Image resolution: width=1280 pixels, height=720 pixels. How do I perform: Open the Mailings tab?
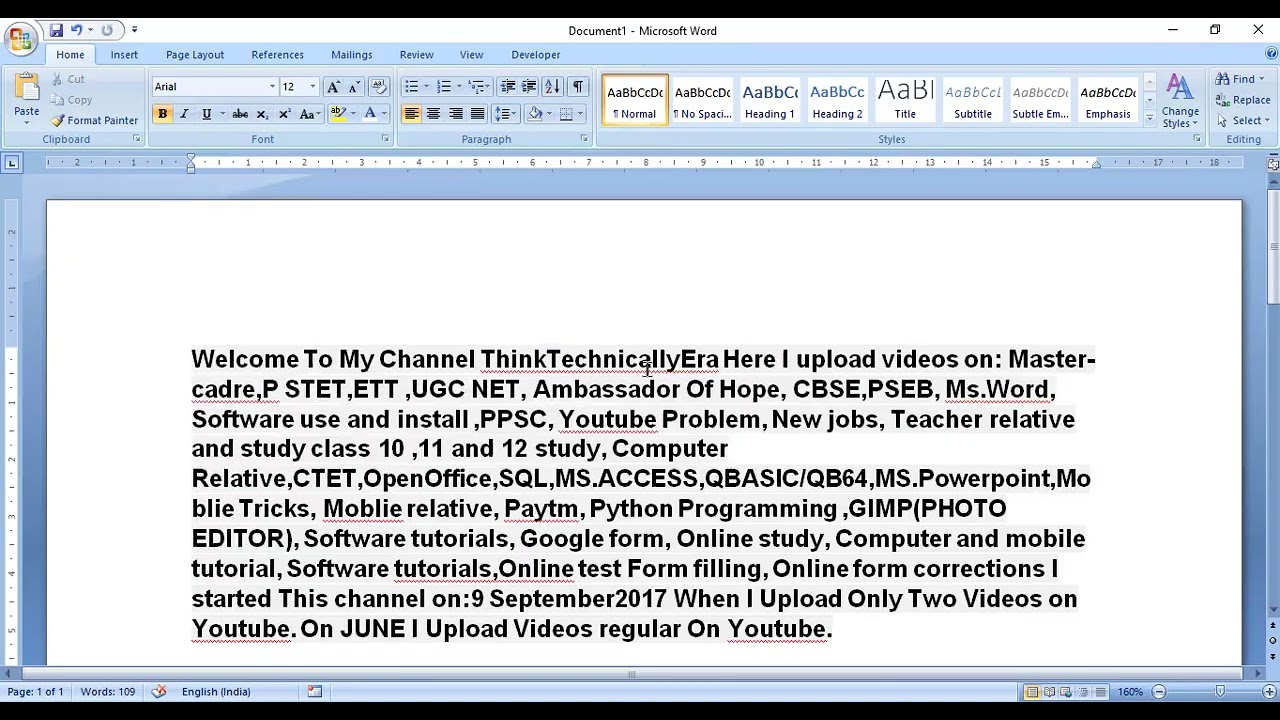(x=351, y=55)
